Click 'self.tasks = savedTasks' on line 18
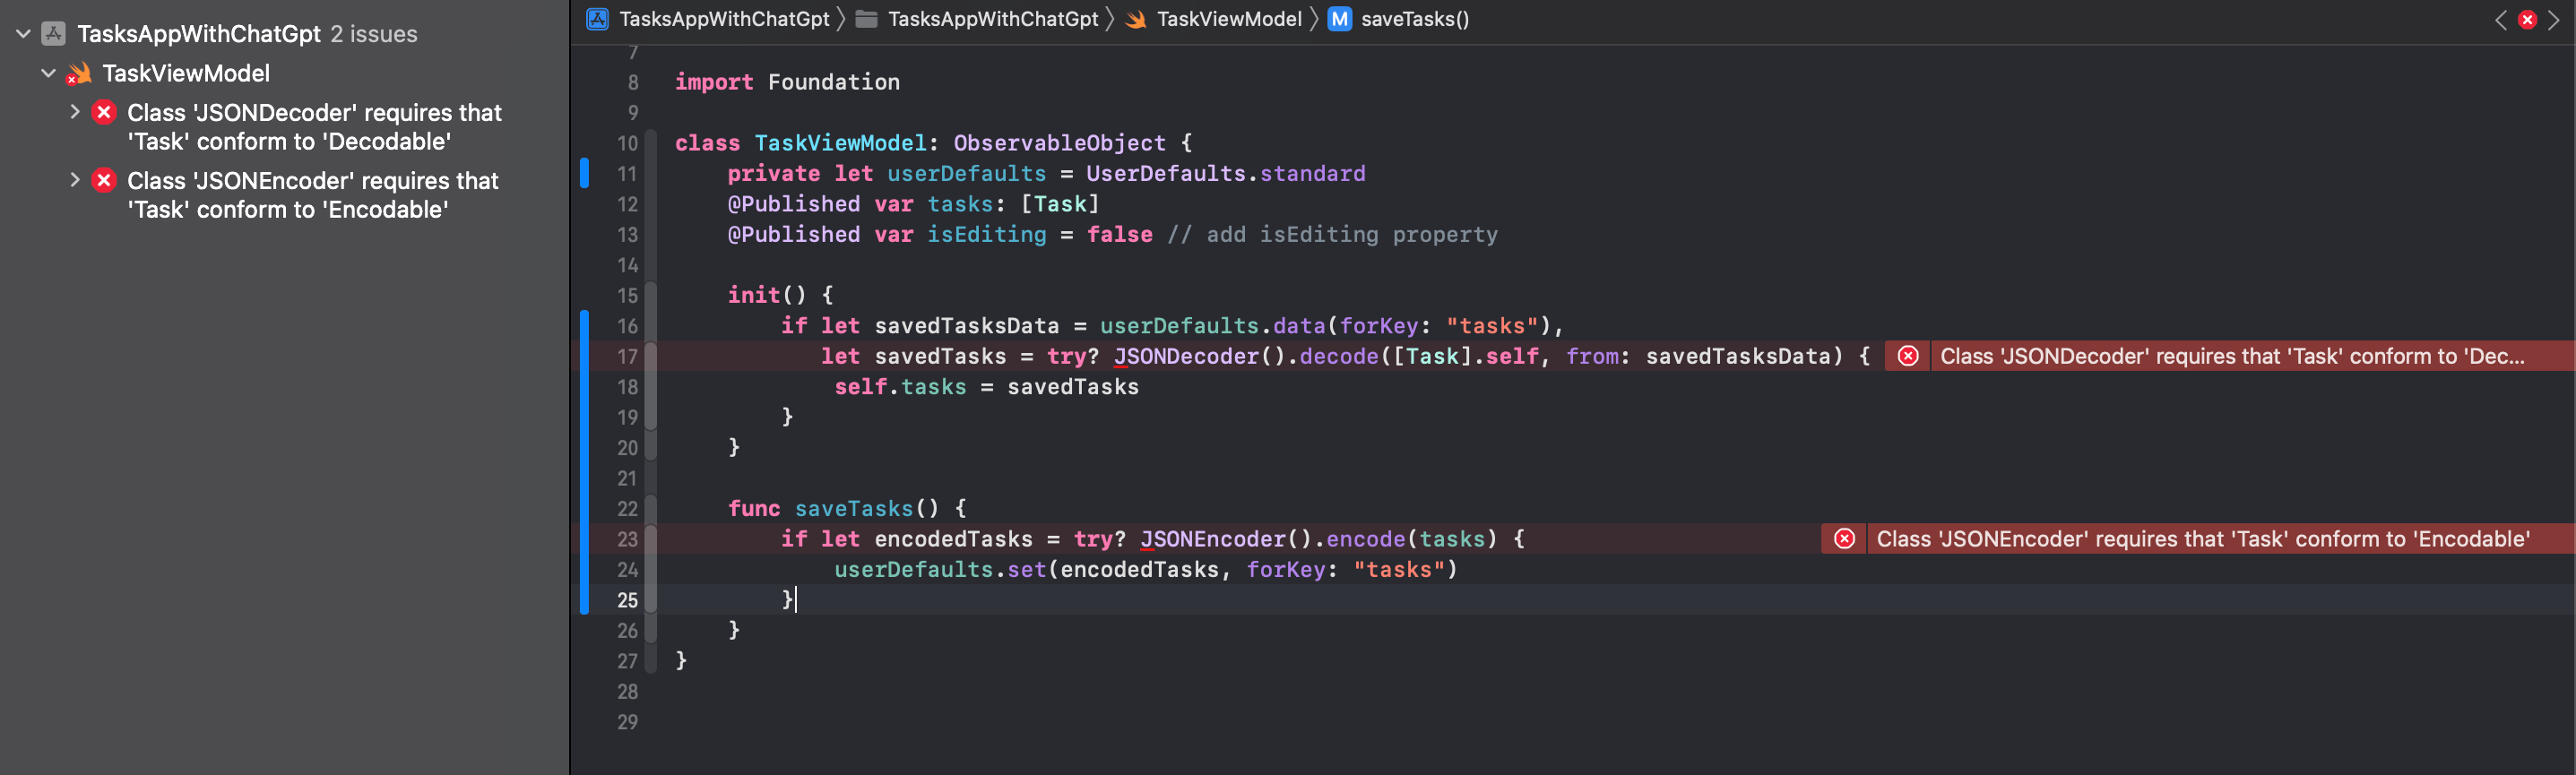This screenshot has height=775, width=2576. click(986, 387)
